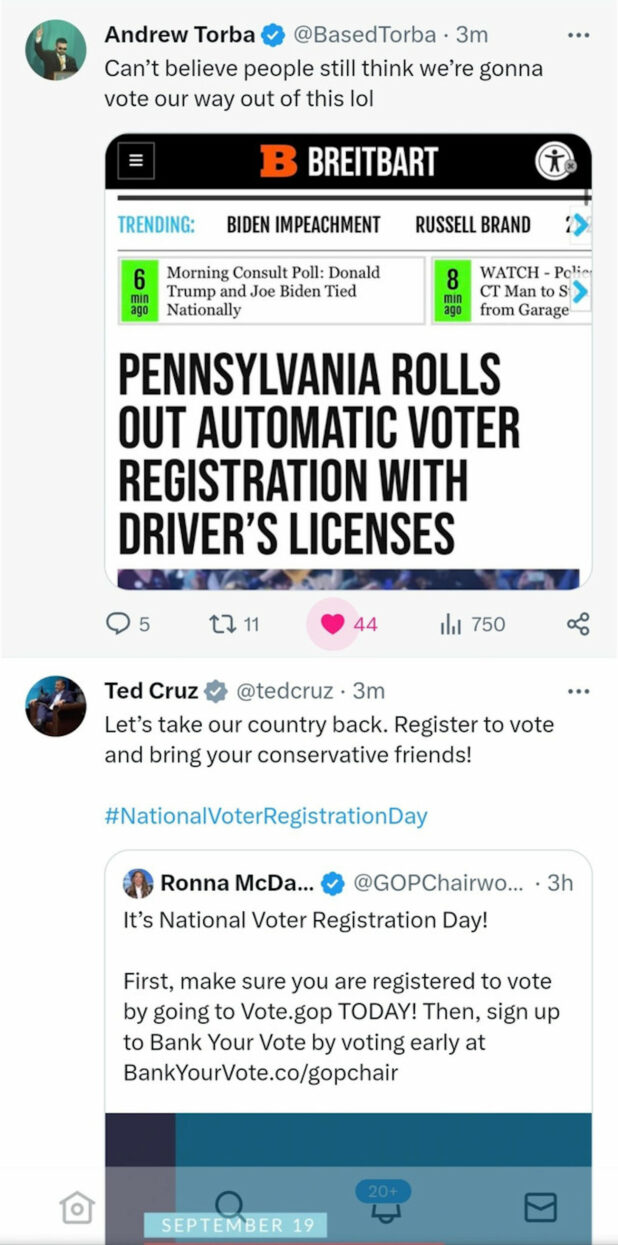The width and height of the screenshot is (618, 1245).
Task: Unlike Andrew Torba's post heart
Action: [333, 624]
